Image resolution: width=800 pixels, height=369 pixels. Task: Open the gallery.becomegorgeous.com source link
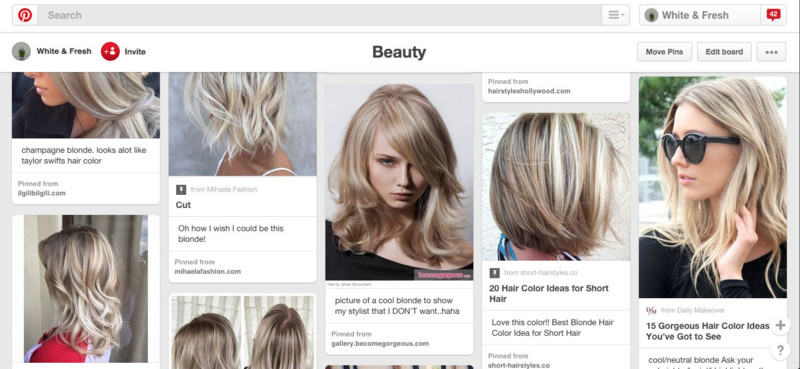point(380,343)
